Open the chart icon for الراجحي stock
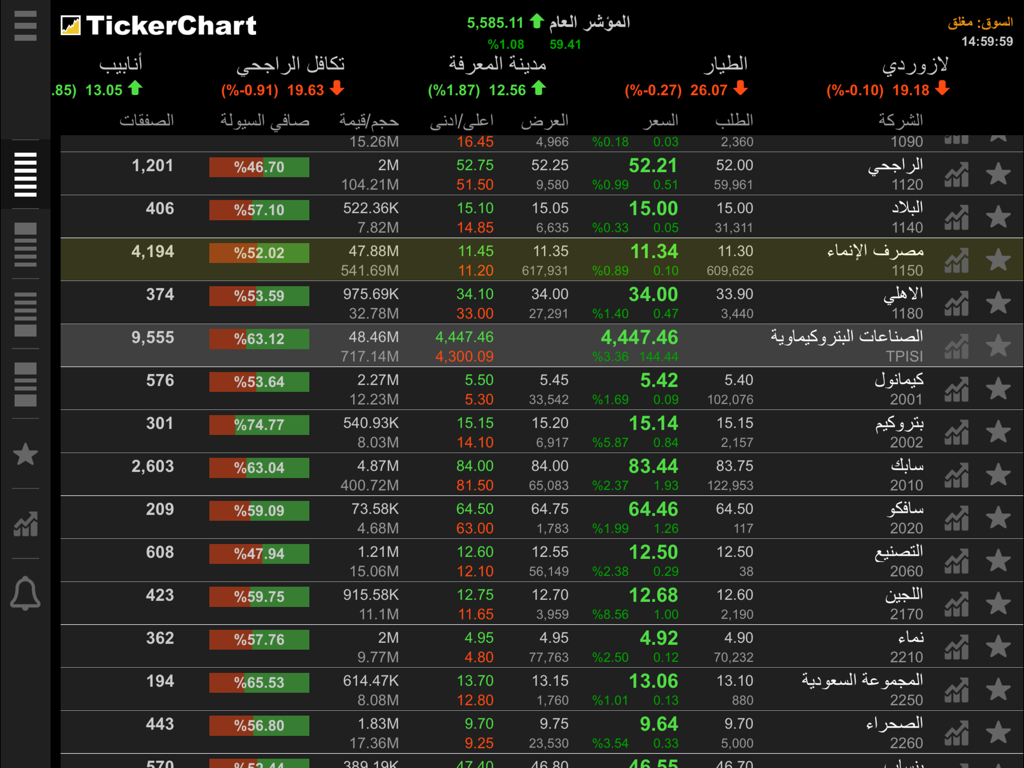Image resolution: width=1024 pixels, height=768 pixels. pos(956,173)
